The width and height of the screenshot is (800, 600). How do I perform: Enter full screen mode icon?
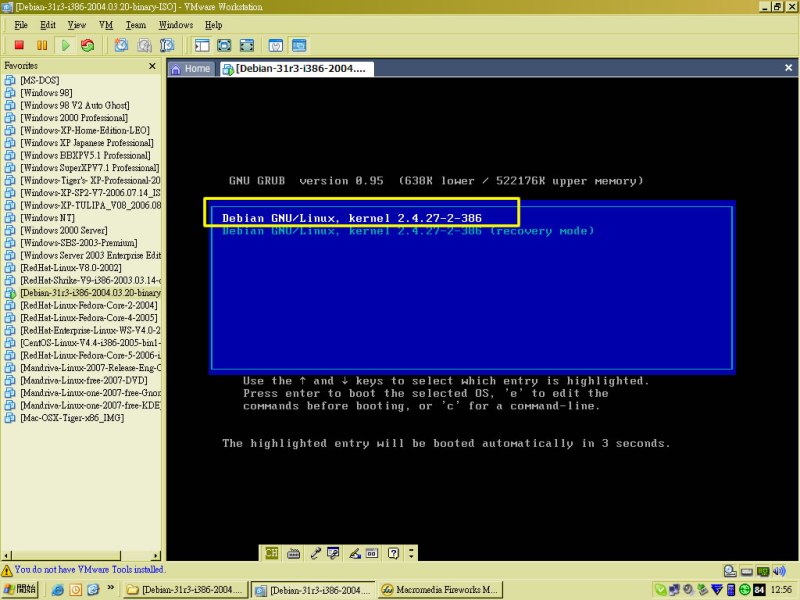(x=246, y=45)
